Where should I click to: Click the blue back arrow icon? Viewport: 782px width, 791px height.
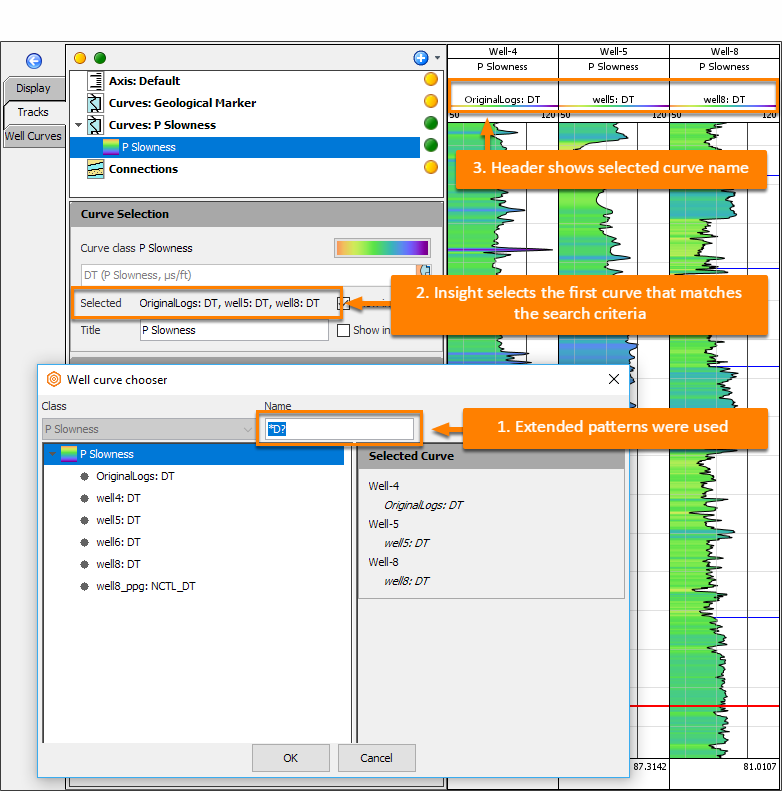(x=34, y=61)
